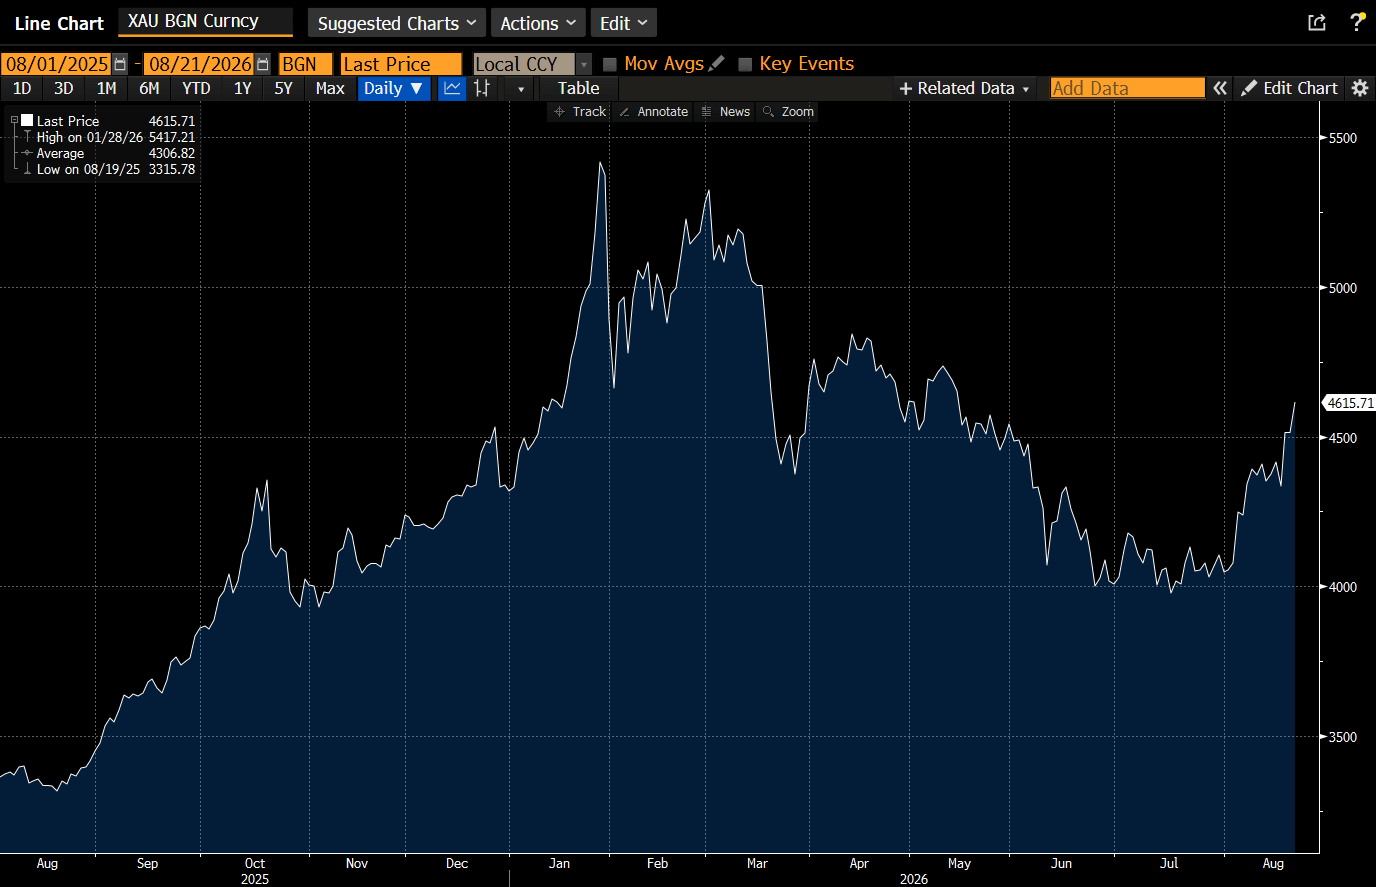Click the Oct label on the x-axis
This screenshot has width=1376, height=887.
(255, 863)
